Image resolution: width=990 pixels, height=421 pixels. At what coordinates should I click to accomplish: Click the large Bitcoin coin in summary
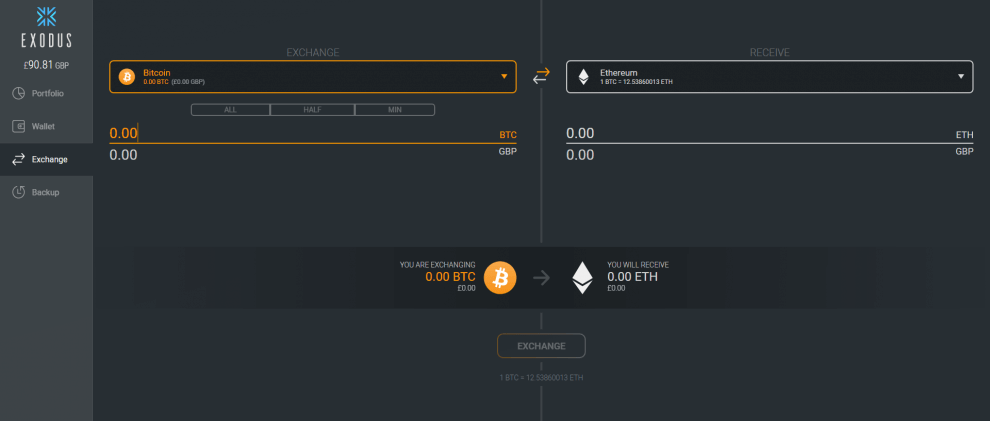(500, 278)
